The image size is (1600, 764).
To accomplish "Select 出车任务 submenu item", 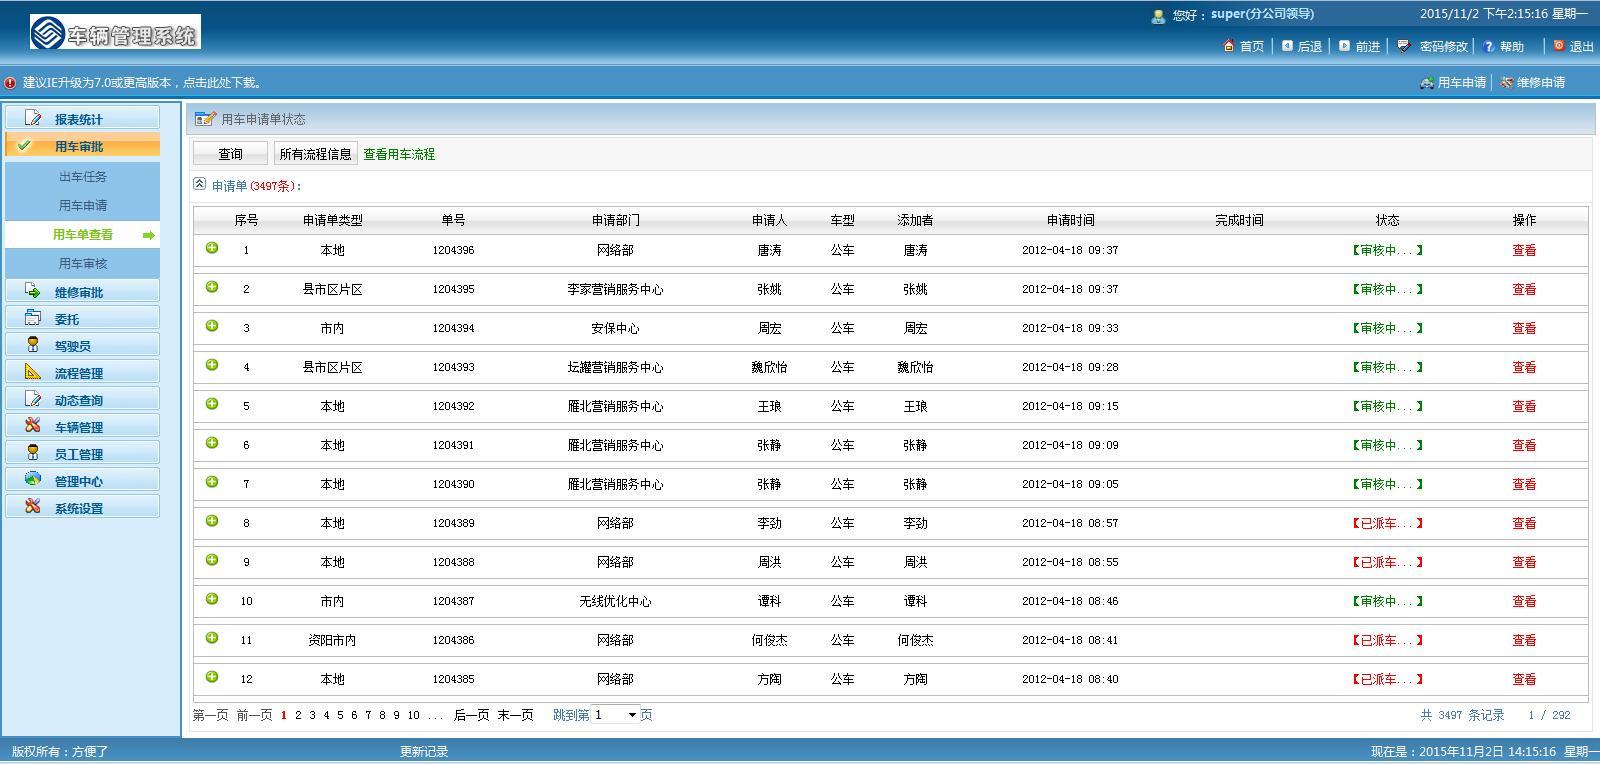I will pyautogui.click(x=83, y=177).
